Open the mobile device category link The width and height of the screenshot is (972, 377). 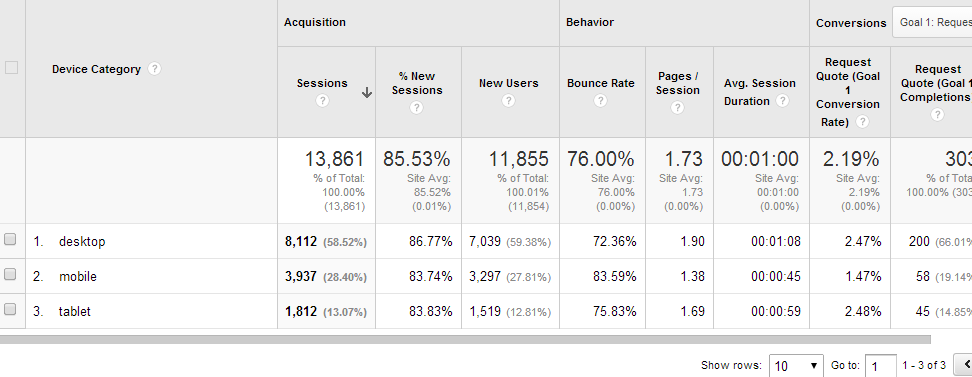point(77,277)
